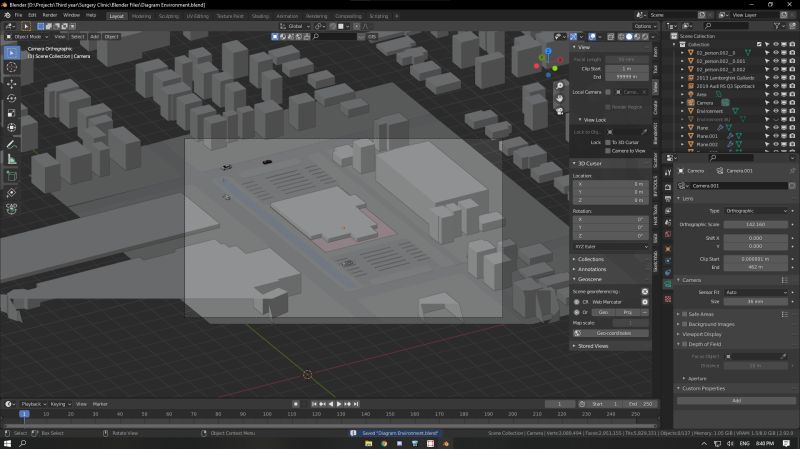
Task: Open XYZ Euler rotation mode dropdown
Action: click(x=611, y=246)
